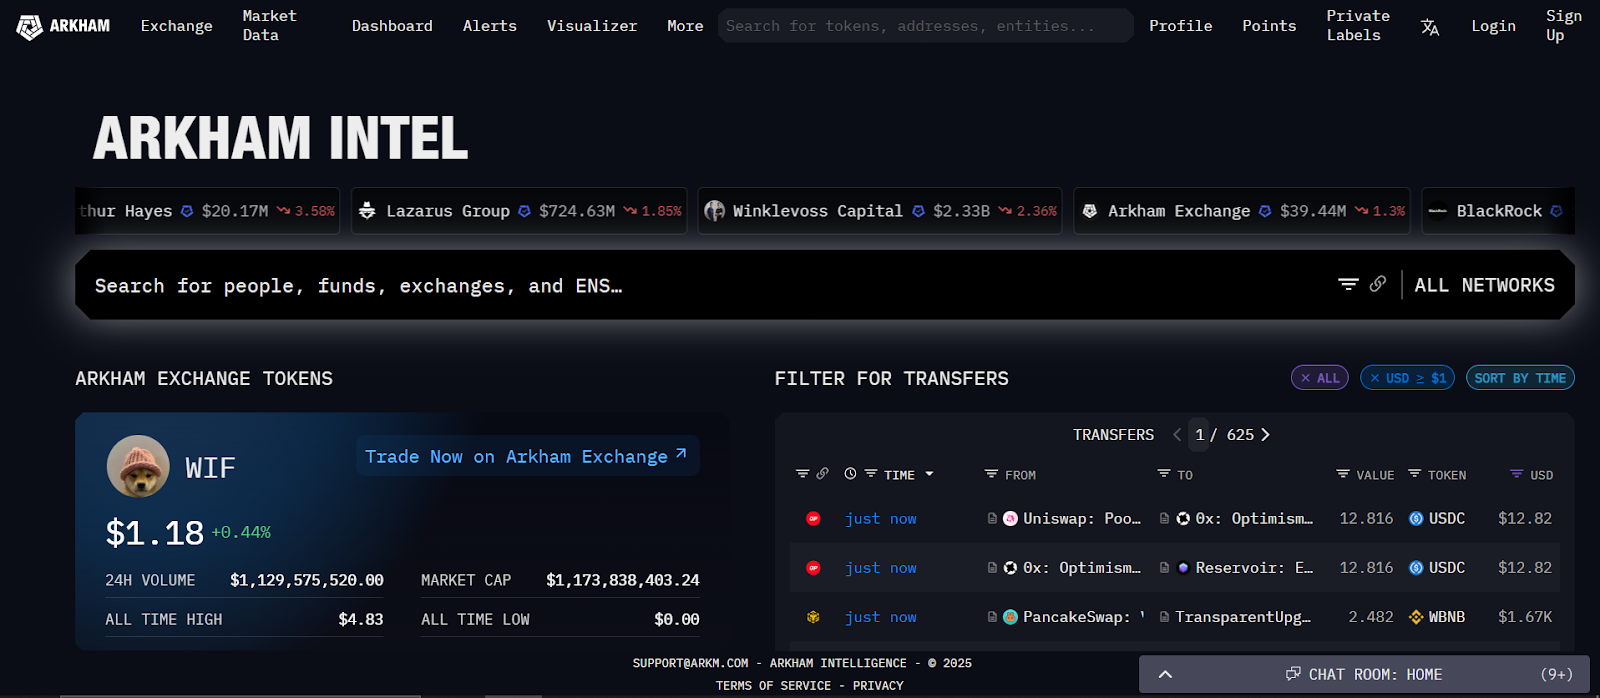
Task: Click the $1.67K USD value
Action: coord(1525,617)
